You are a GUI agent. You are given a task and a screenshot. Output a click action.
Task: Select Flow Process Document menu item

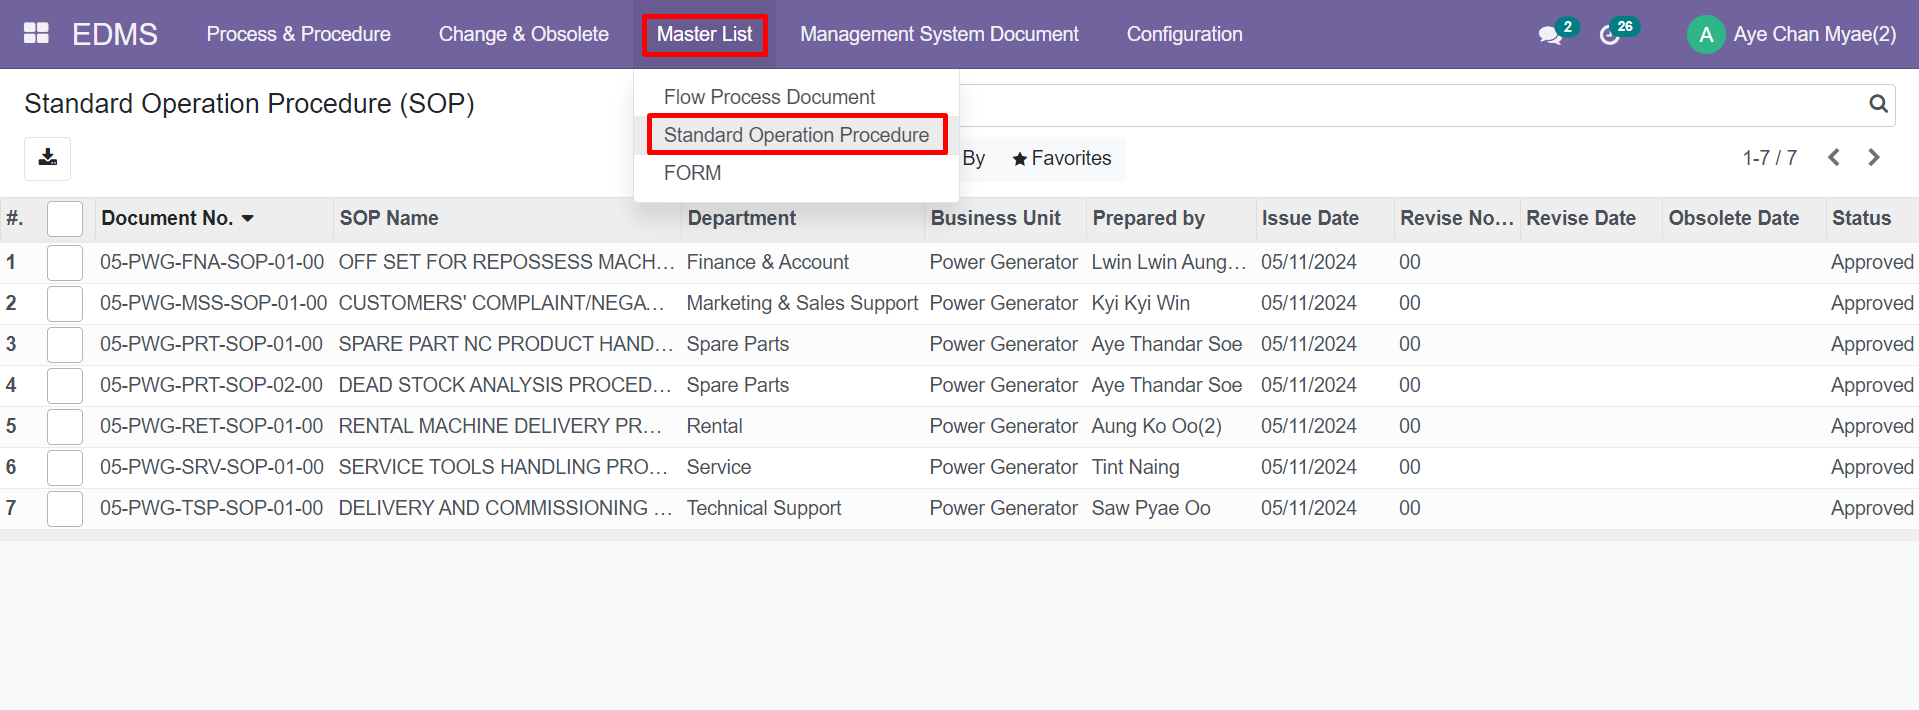click(x=769, y=97)
